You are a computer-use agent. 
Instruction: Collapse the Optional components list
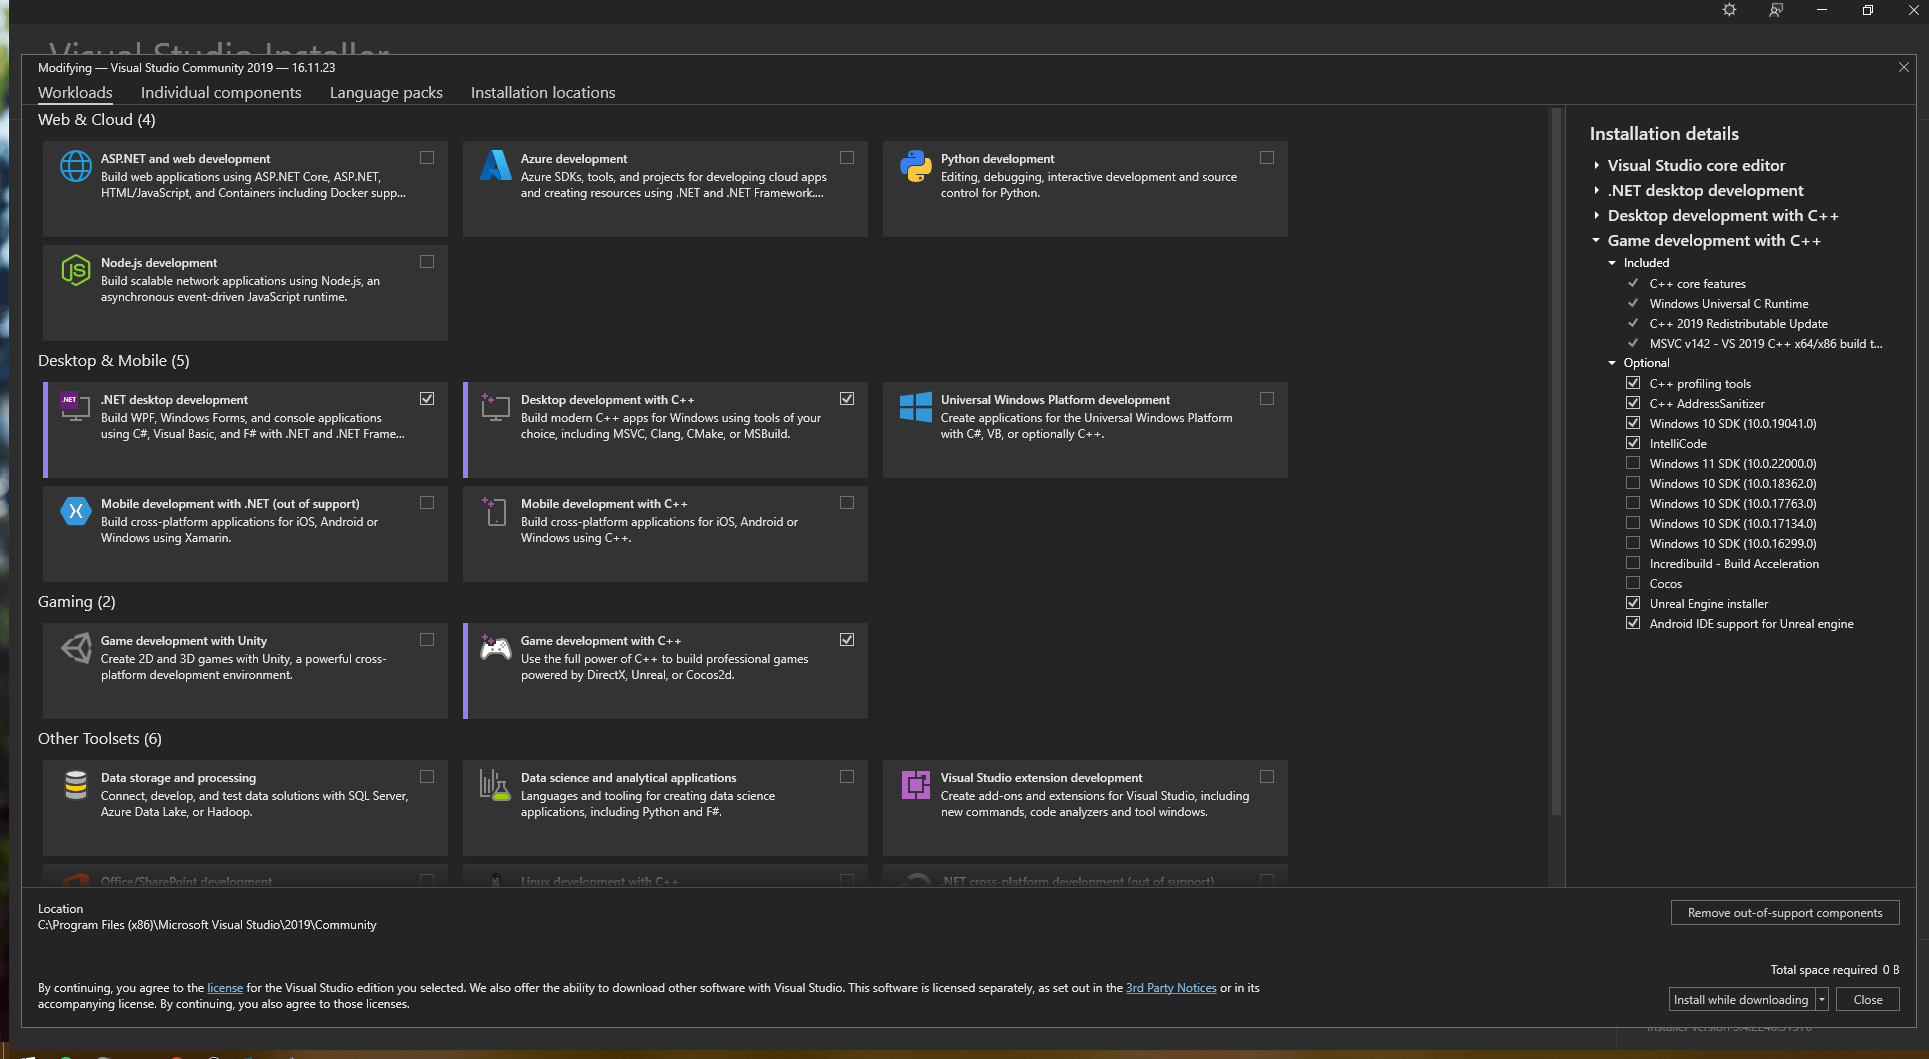[1612, 363]
